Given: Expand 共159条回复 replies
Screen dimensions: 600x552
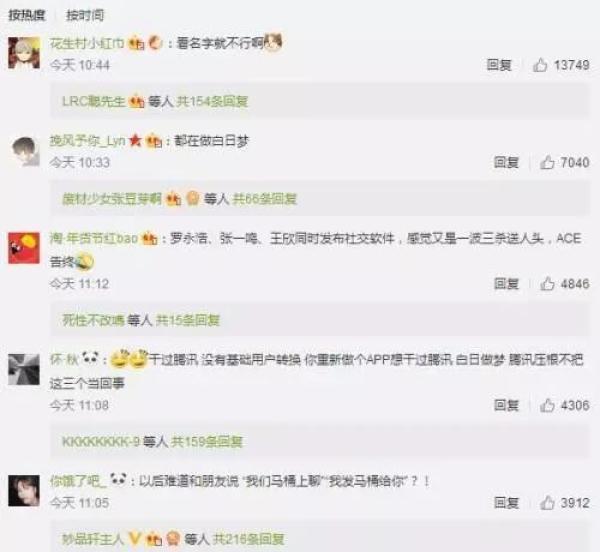Looking at the screenshot, I should (207, 442).
